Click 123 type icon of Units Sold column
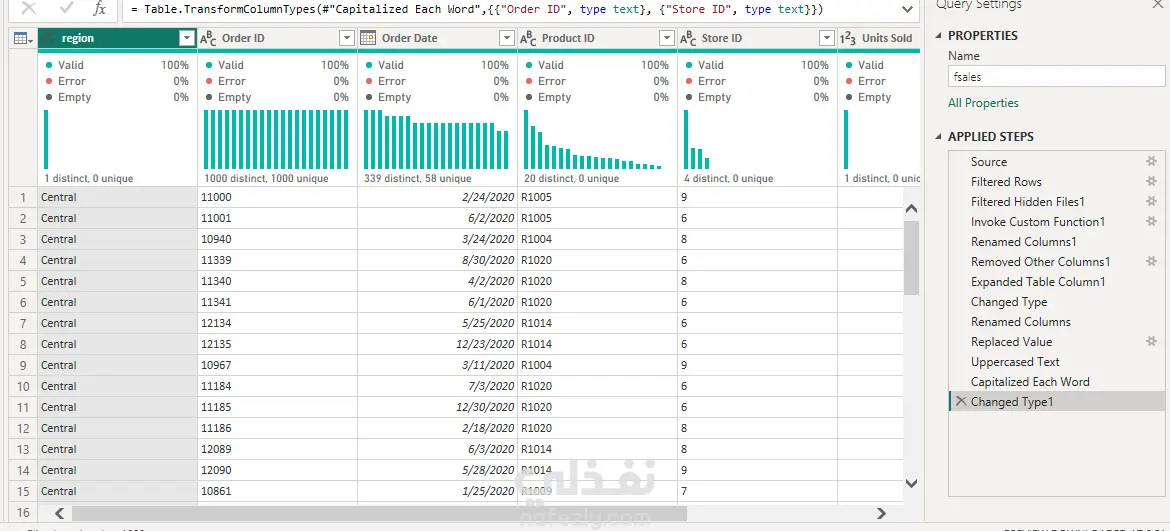1170x531 pixels. click(848, 38)
